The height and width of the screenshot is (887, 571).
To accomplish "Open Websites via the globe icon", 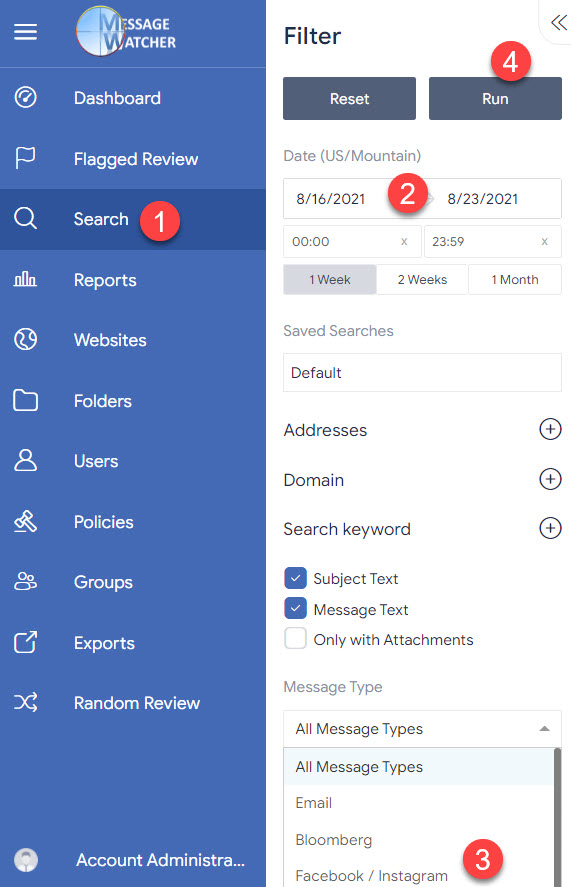I will pyautogui.click(x=25, y=339).
